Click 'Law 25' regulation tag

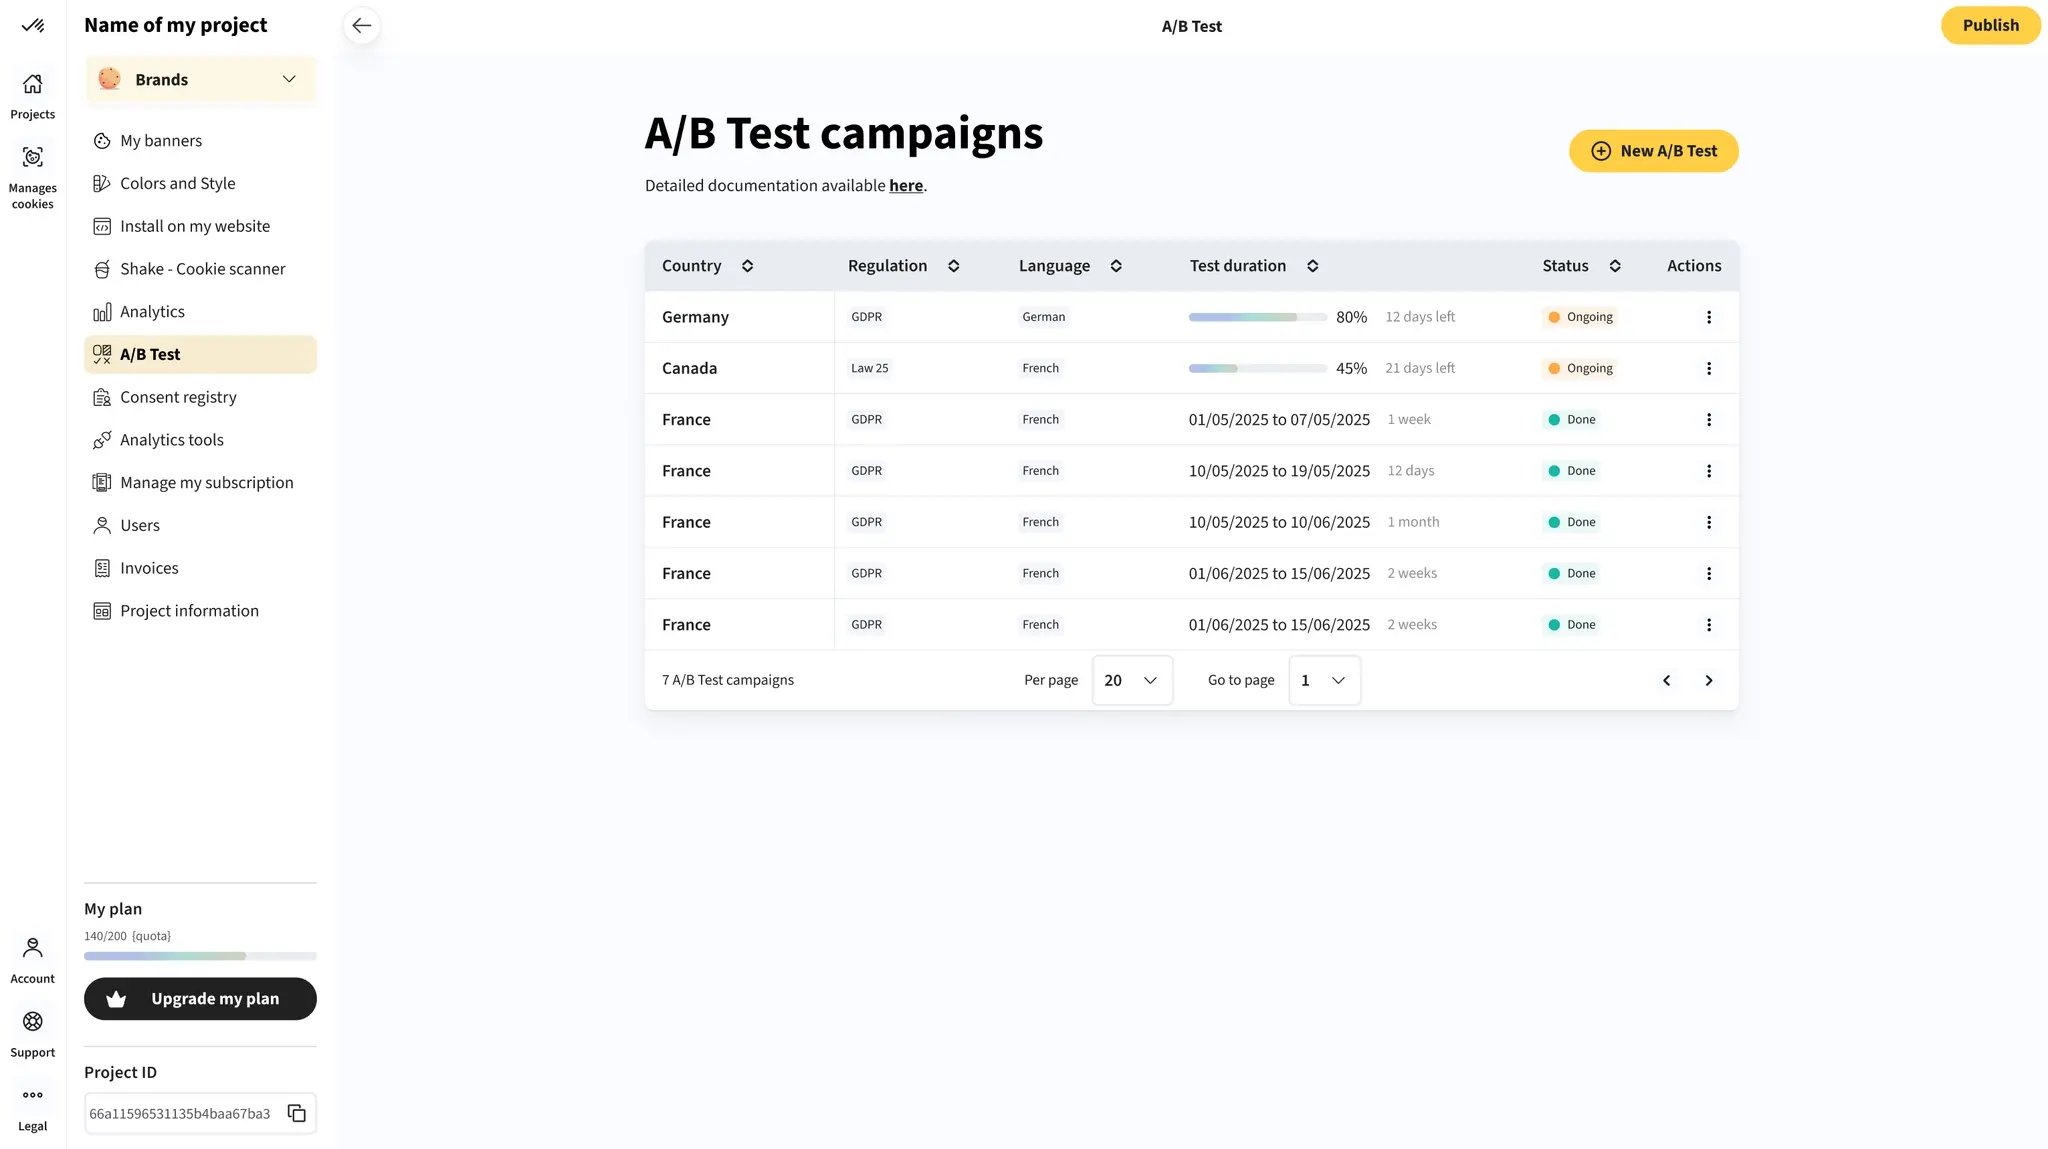tap(869, 368)
